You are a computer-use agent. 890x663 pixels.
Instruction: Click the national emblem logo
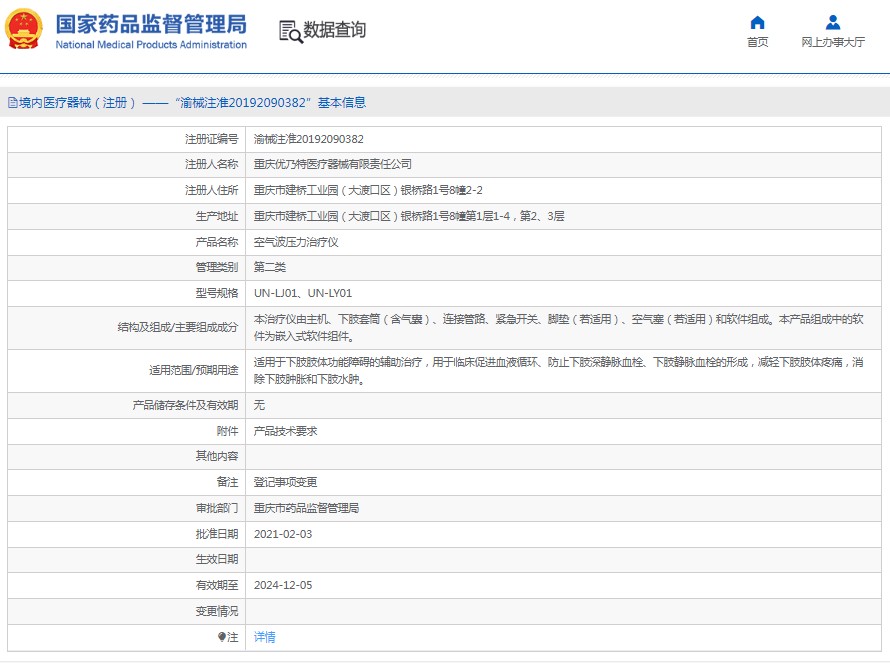24,30
